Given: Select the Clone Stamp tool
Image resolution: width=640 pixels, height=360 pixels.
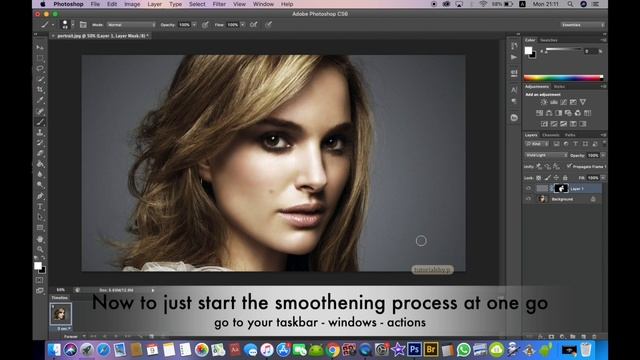Looking at the screenshot, I should click(40, 132).
